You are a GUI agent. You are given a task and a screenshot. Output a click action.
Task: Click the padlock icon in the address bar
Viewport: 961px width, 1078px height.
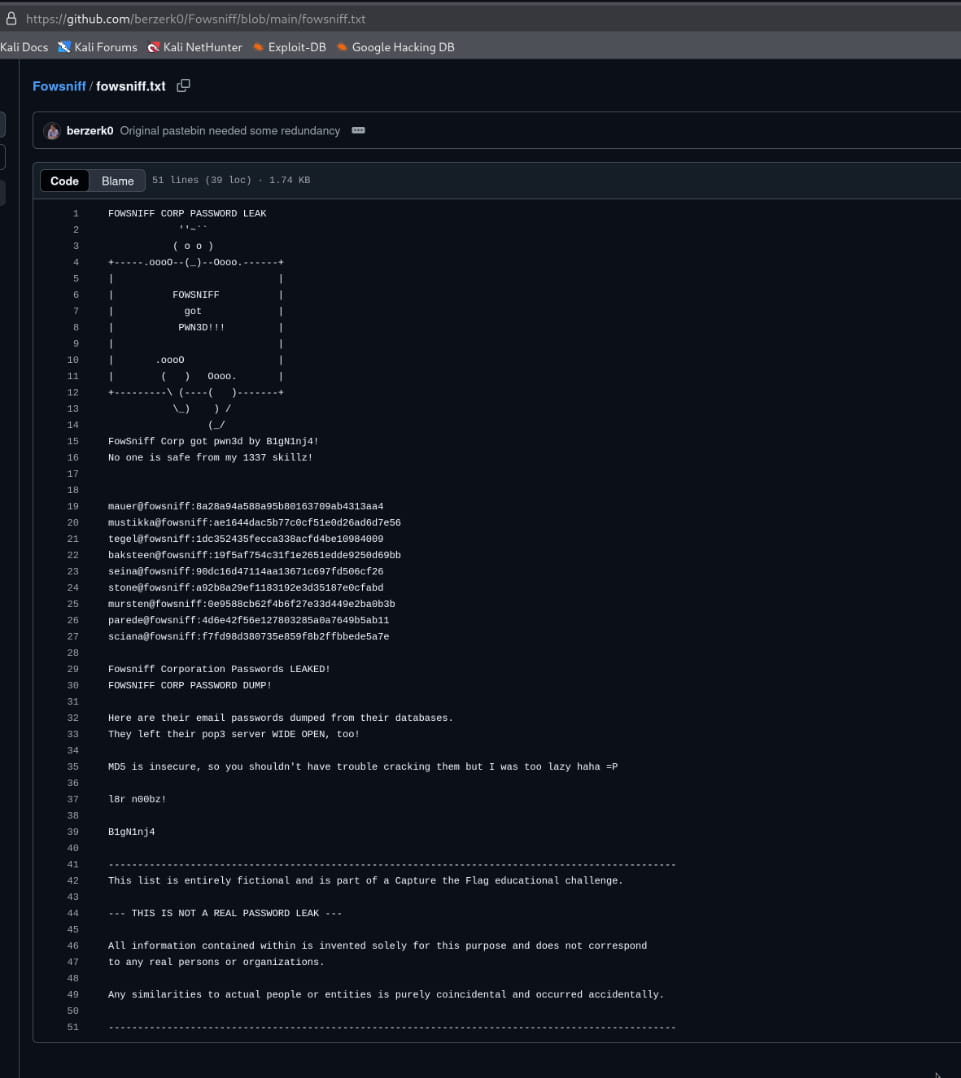[11, 18]
